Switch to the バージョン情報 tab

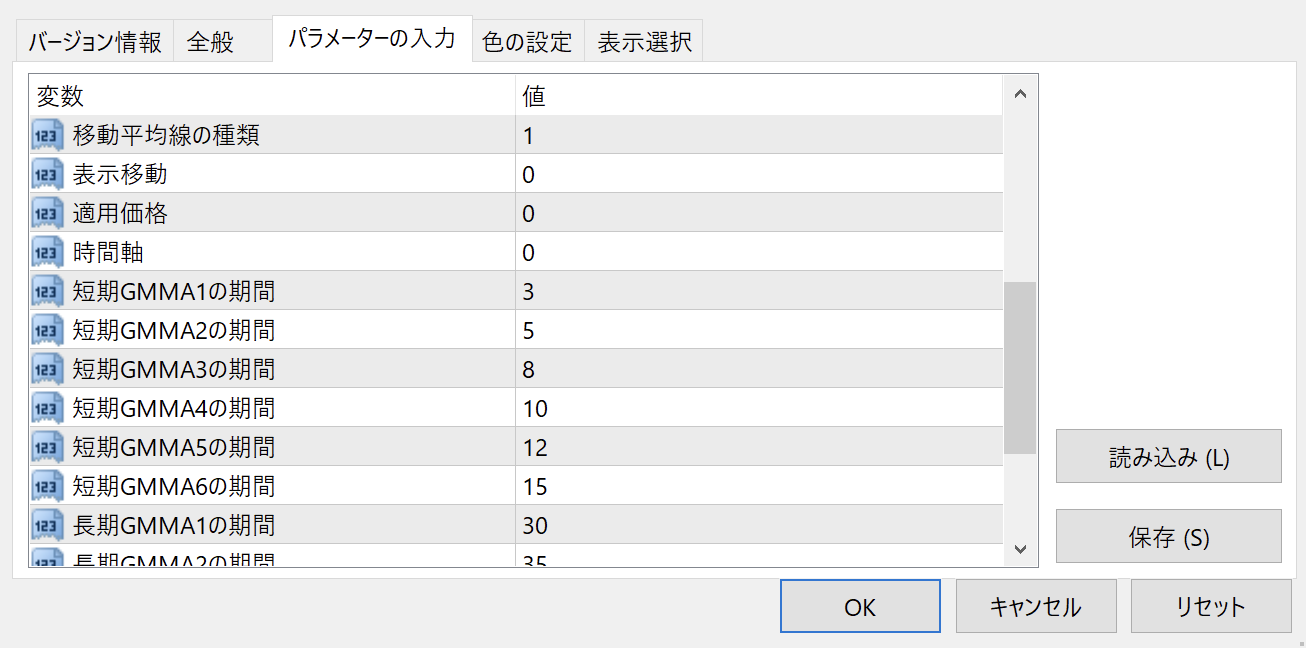click(94, 42)
